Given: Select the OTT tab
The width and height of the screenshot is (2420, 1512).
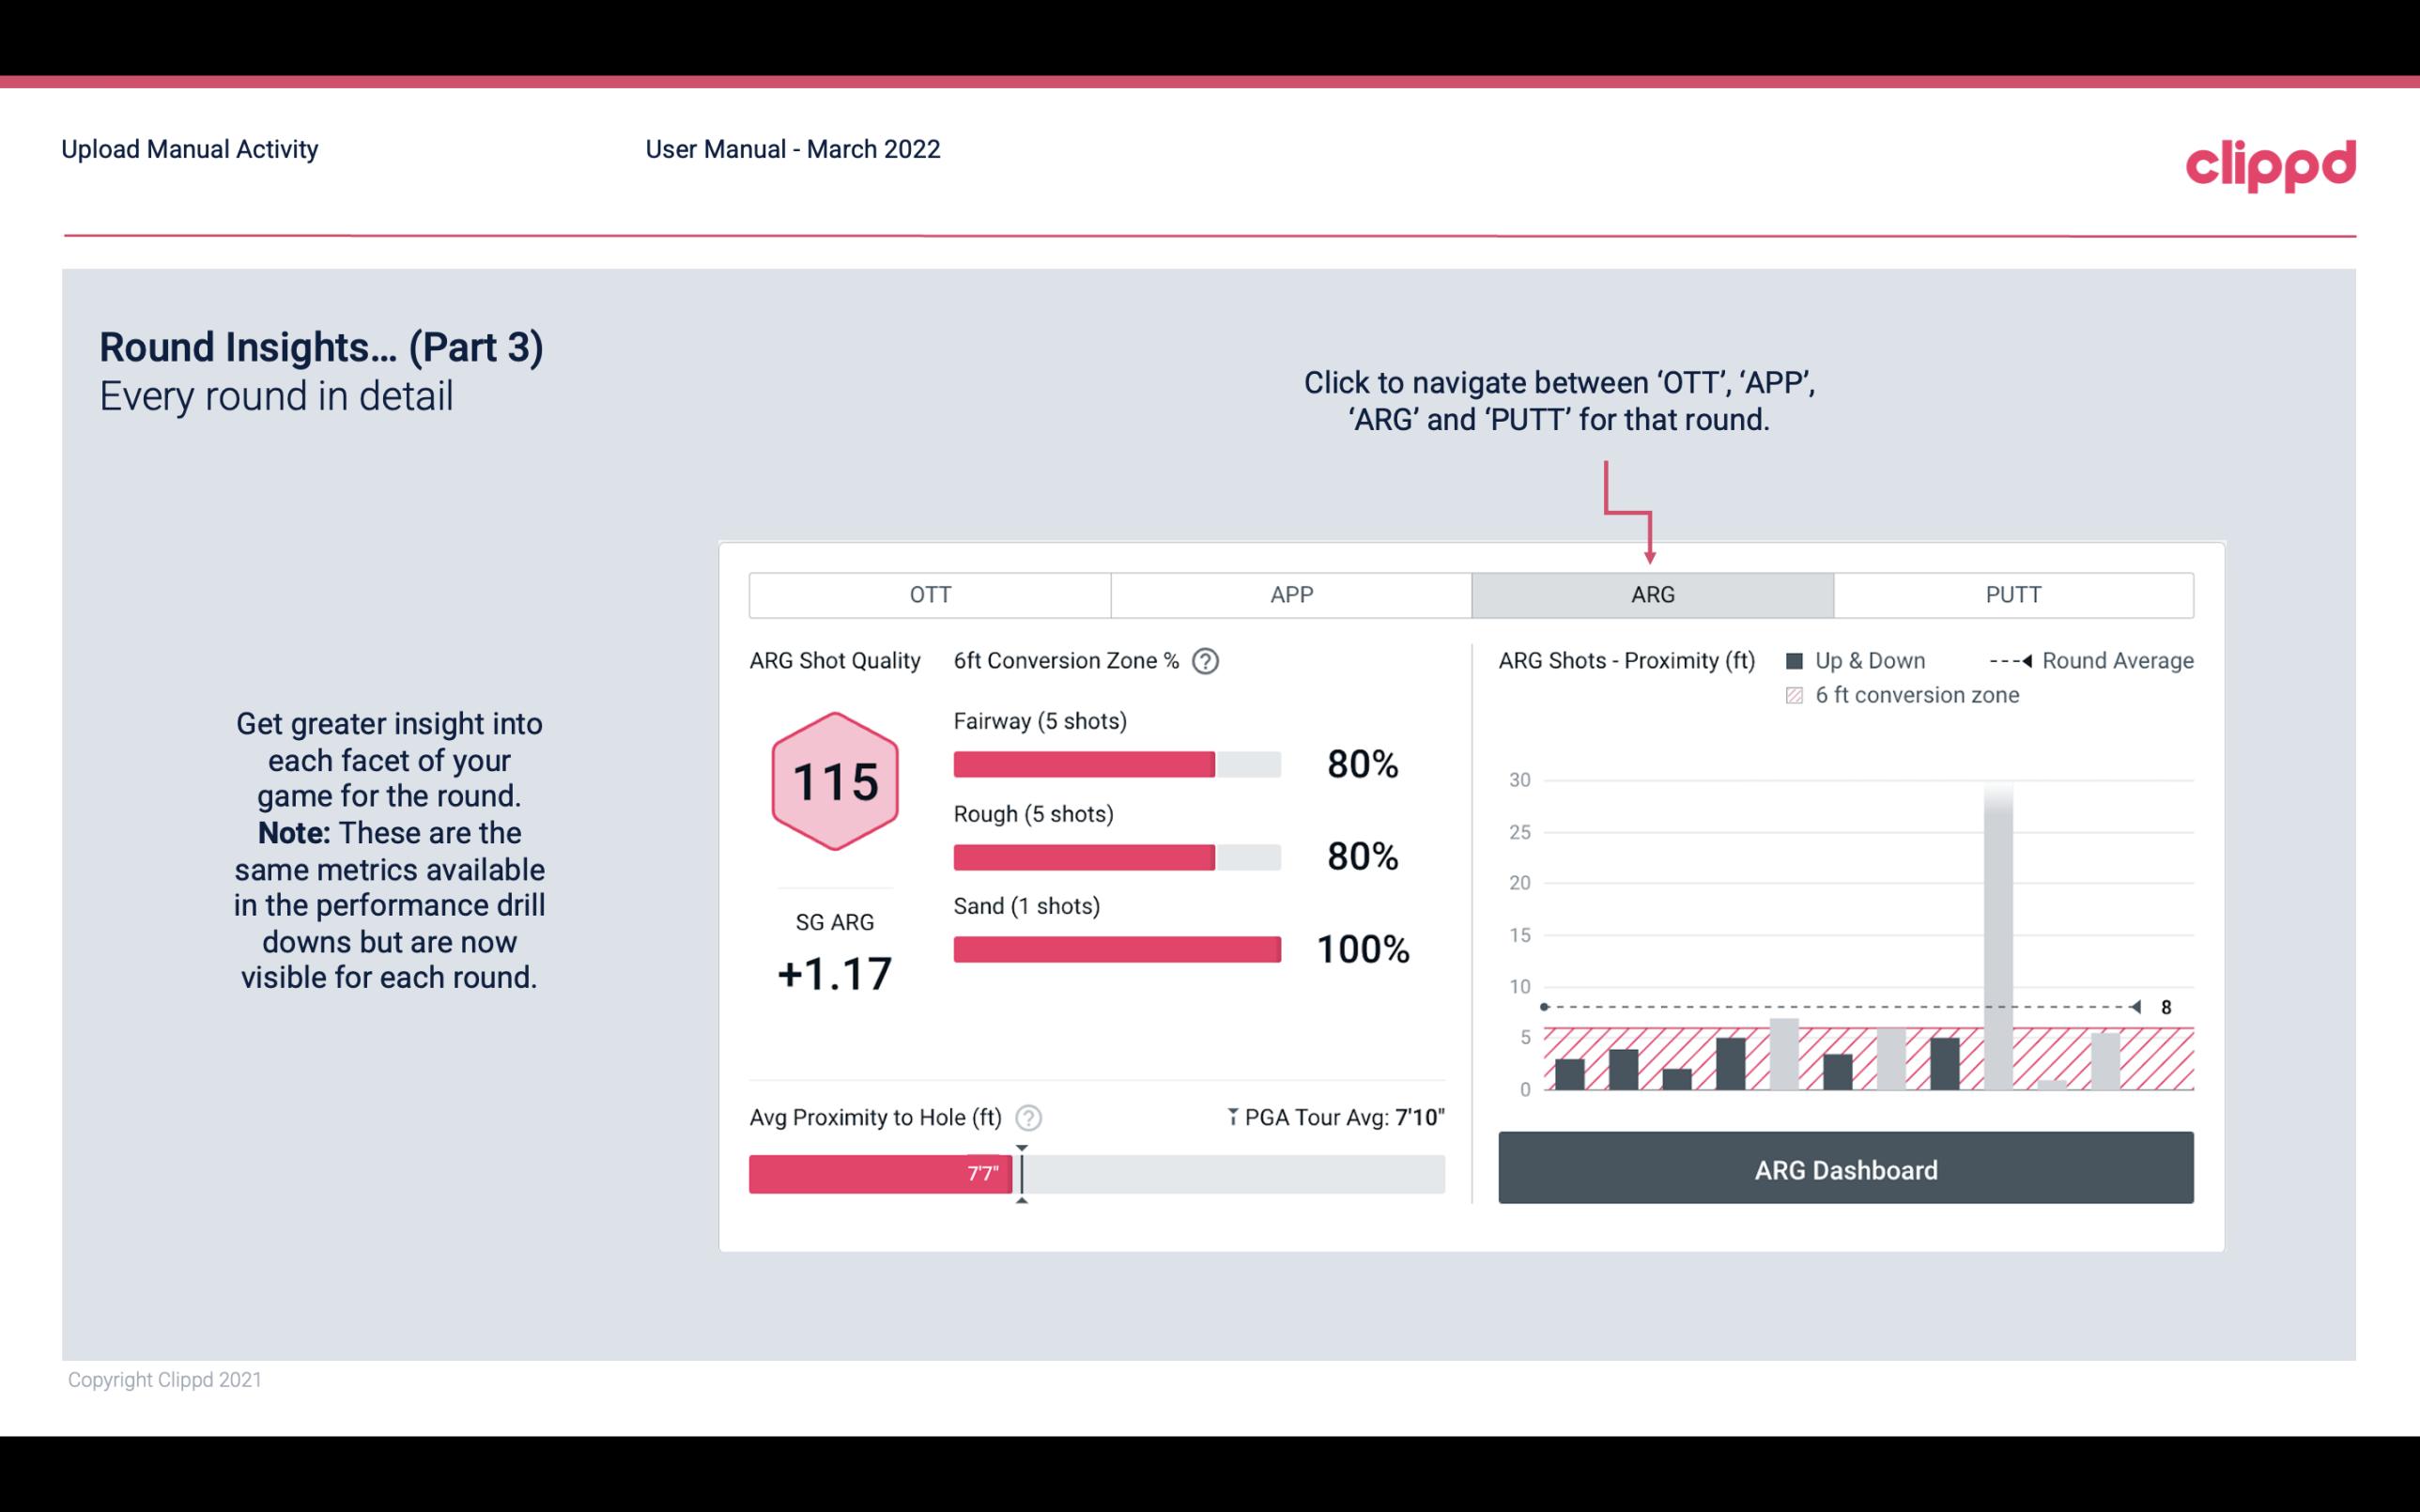Looking at the screenshot, I should coord(930,595).
